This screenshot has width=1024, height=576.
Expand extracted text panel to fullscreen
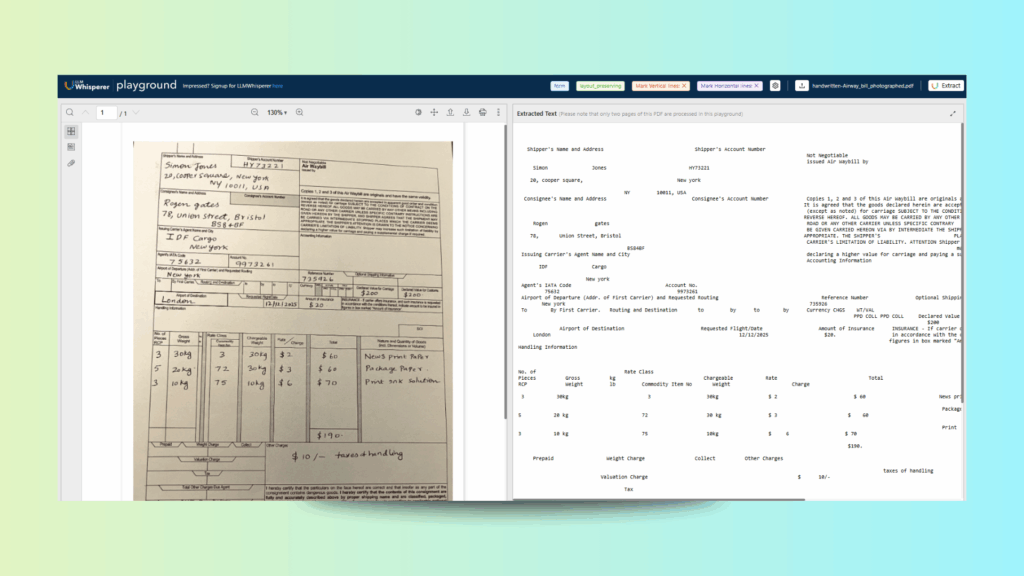[x=952, y=114]
